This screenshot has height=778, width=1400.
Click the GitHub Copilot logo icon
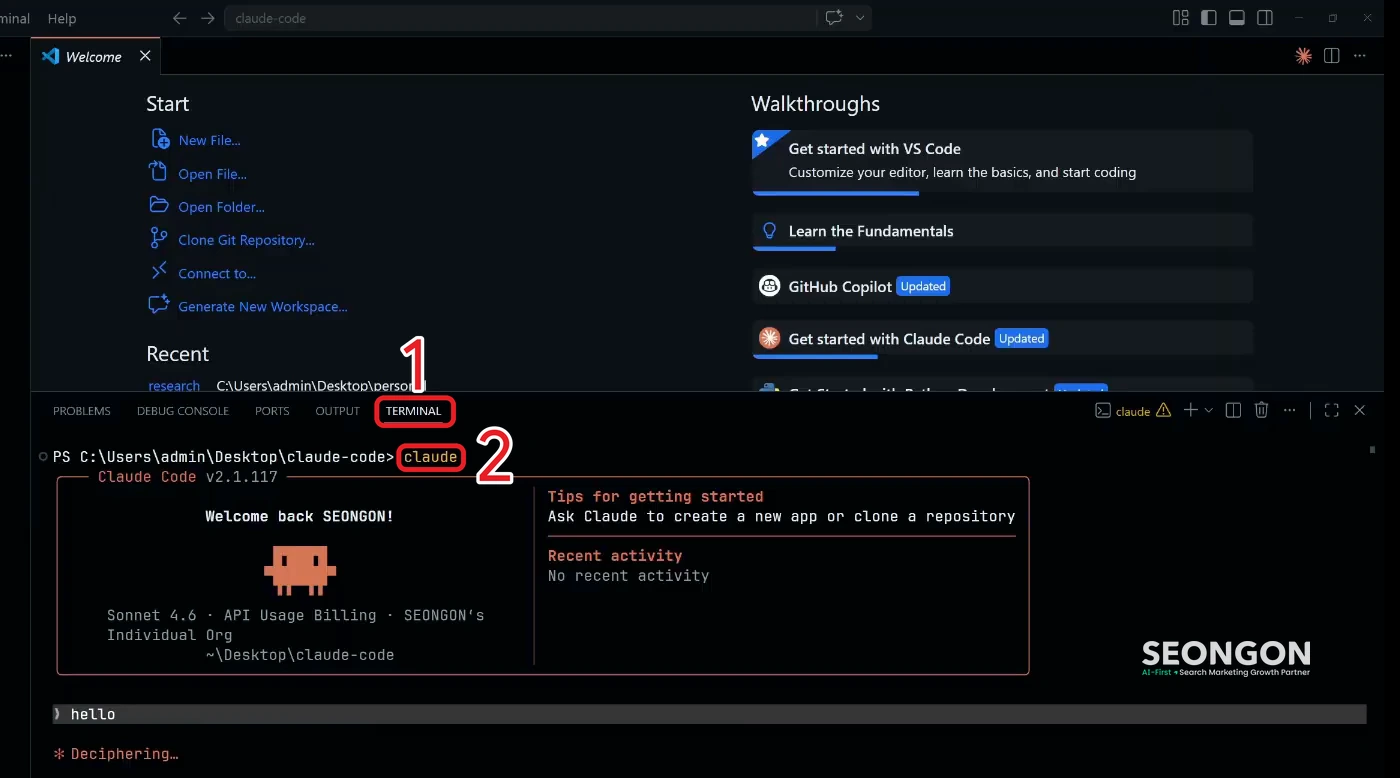(769, 286)
